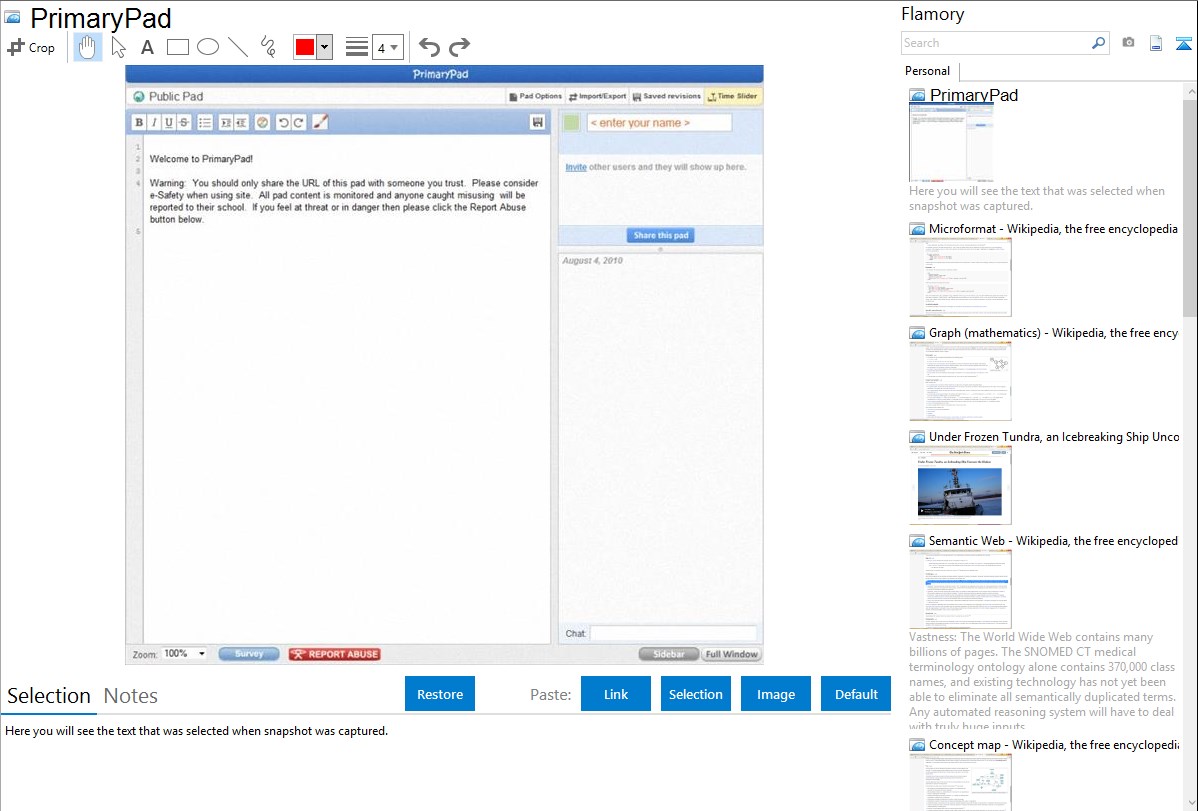
Task: Select the ellipse shape tool
Action: click(208, 47)
